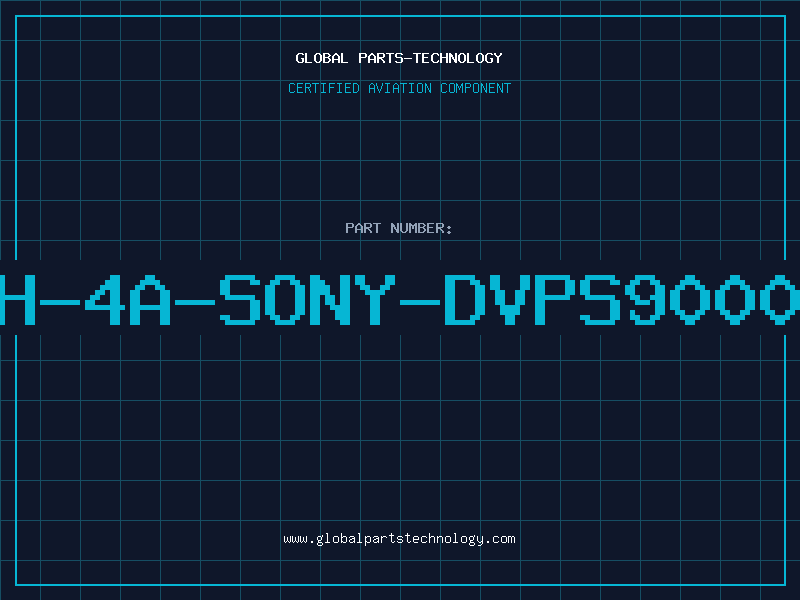The width and height of the screenshot is (800, 600).
Task: Click the word NUMBER: in the label
Action: (421, 228)
